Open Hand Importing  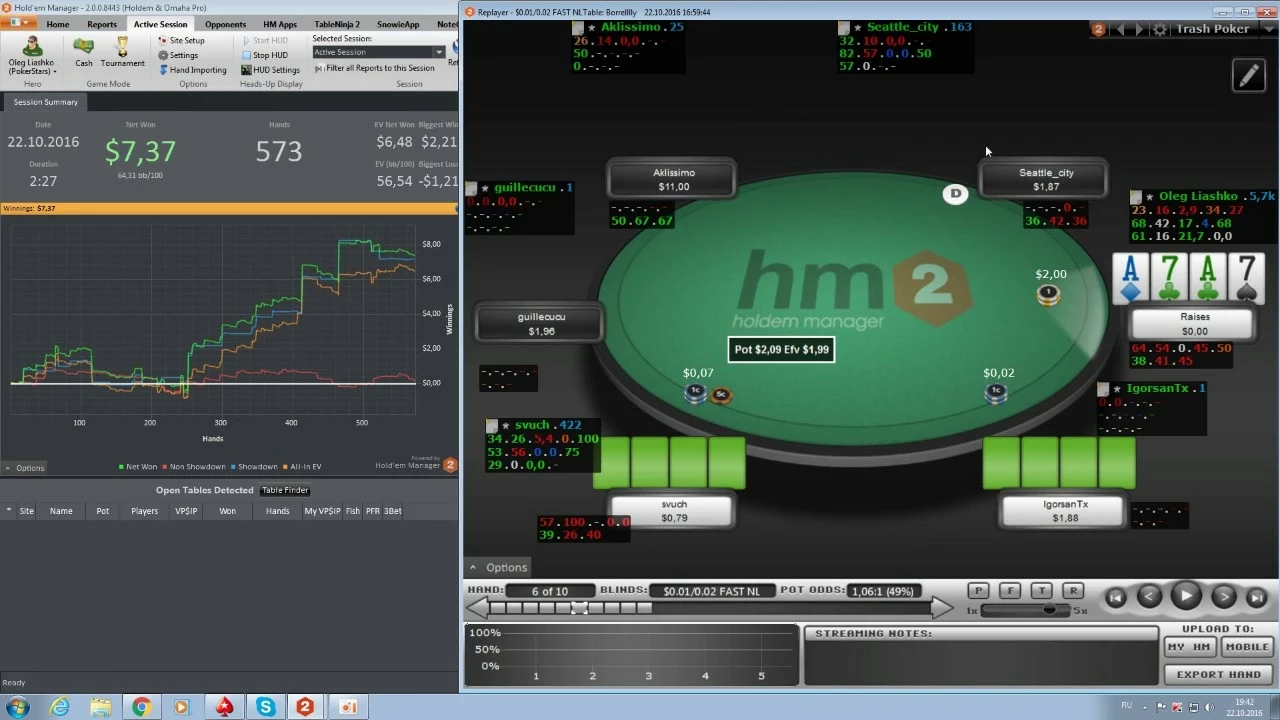click(192, 70)
